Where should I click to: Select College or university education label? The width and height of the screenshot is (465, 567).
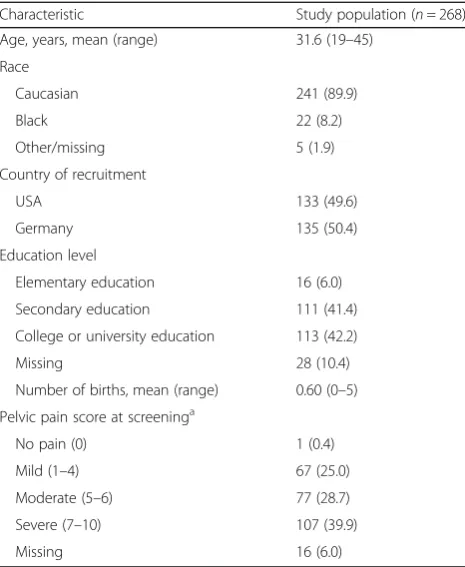click(115, 336)
